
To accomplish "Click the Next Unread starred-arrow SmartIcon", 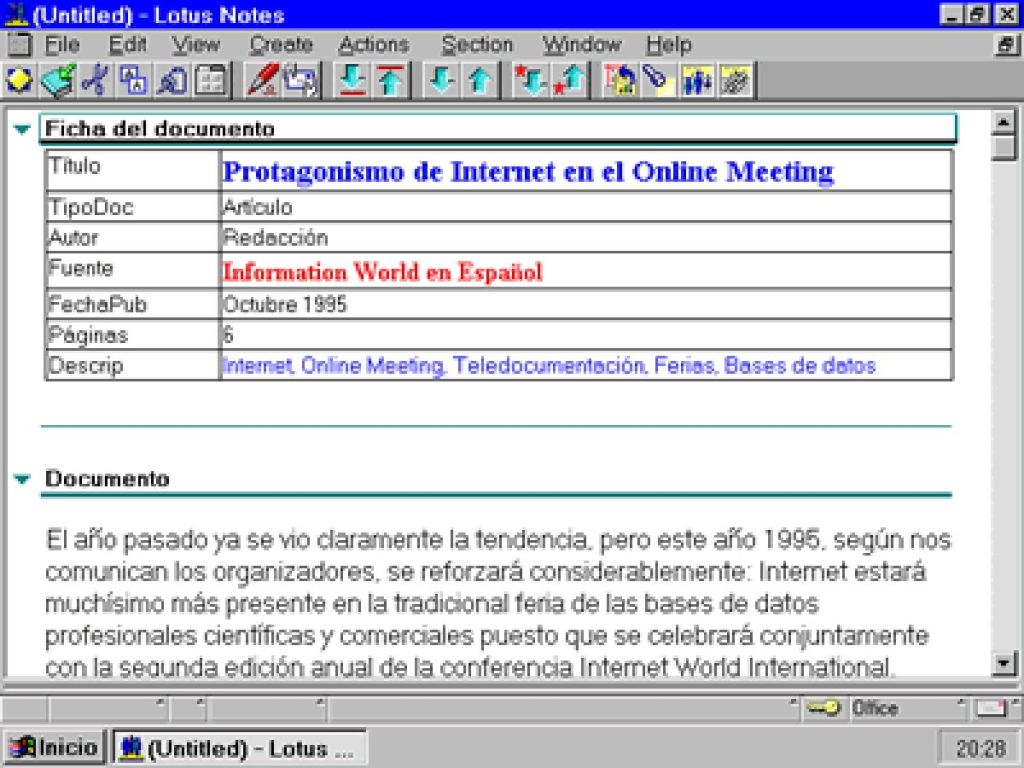I will pos(533,80).
